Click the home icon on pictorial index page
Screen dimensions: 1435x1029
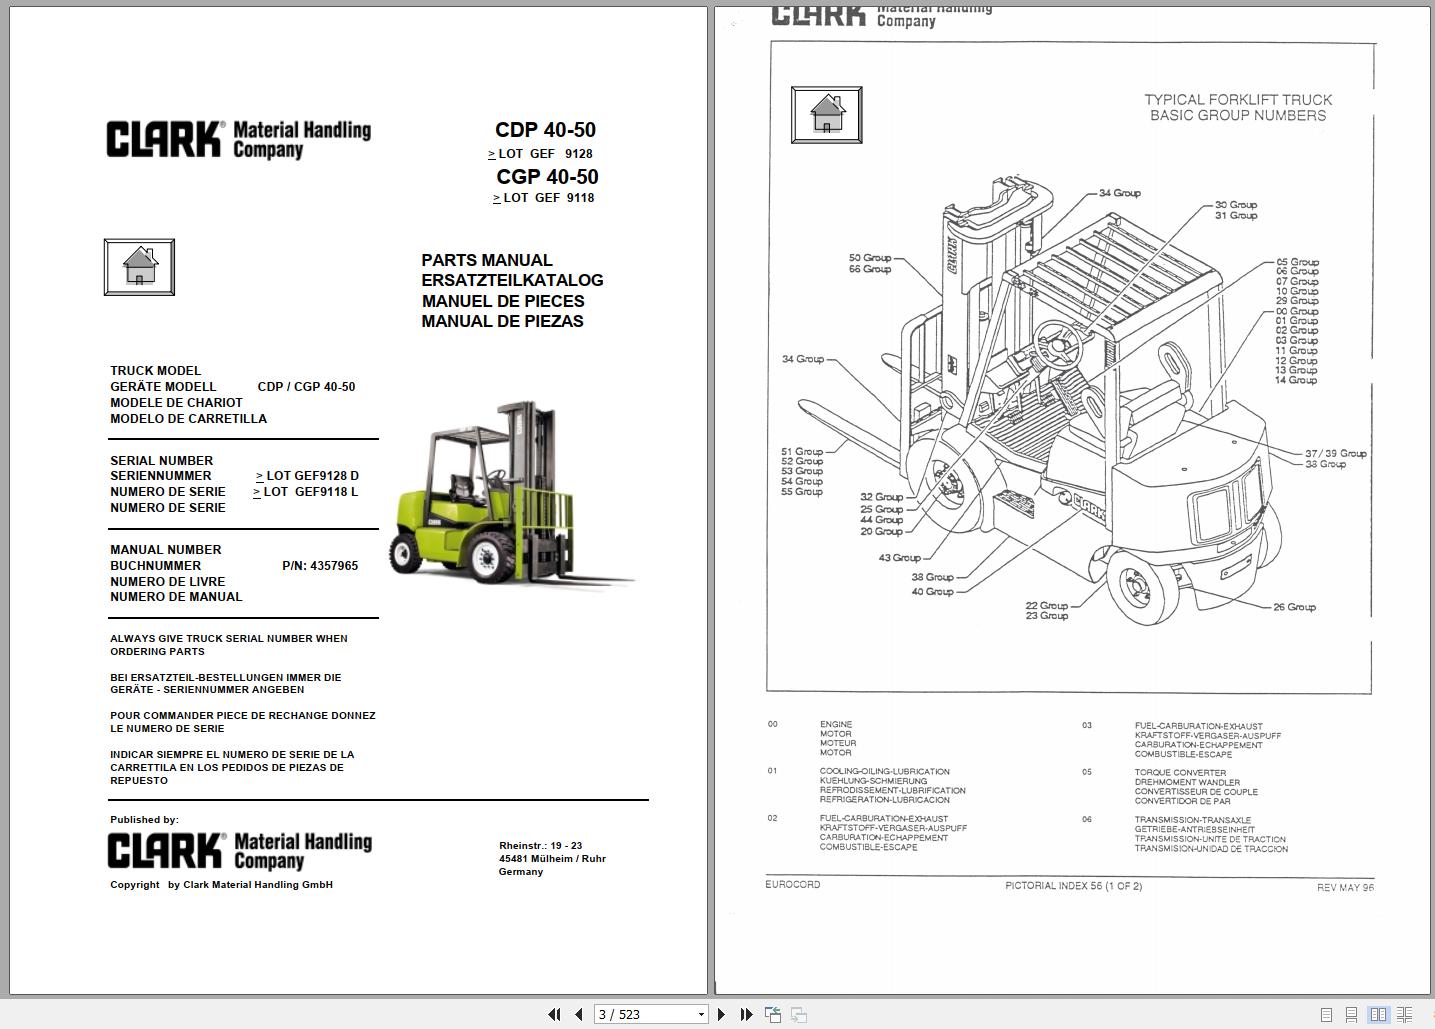(826, 114)
